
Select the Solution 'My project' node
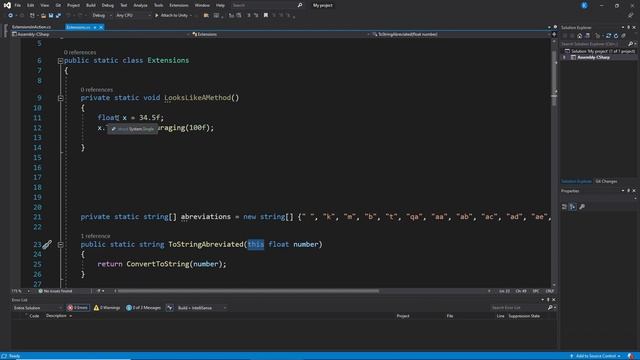tap(600, 51)
